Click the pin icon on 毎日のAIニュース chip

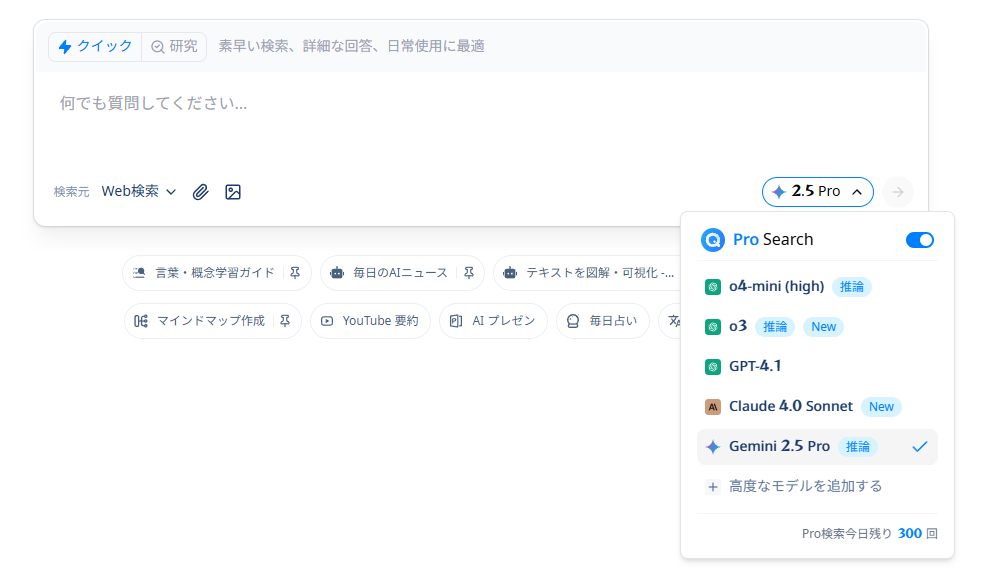[x=468, y=273]
